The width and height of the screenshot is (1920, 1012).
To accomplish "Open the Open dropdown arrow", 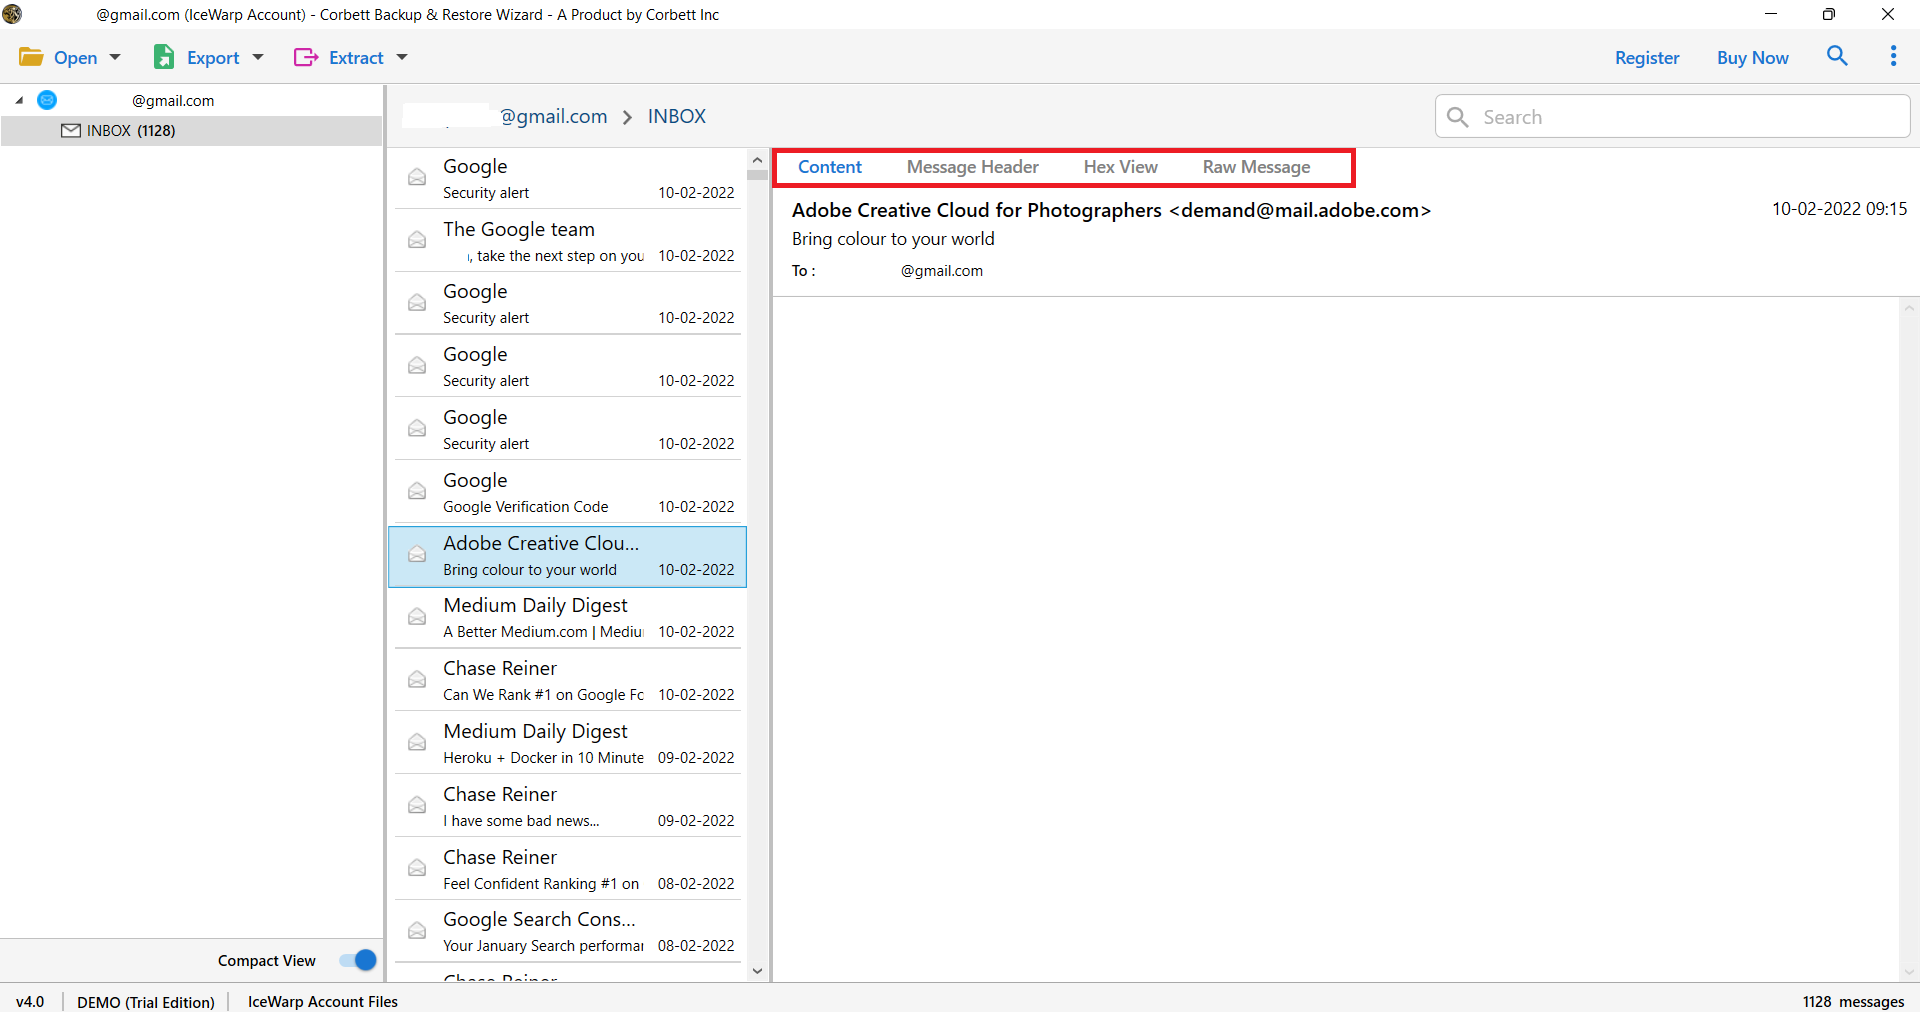I will 115,57.
